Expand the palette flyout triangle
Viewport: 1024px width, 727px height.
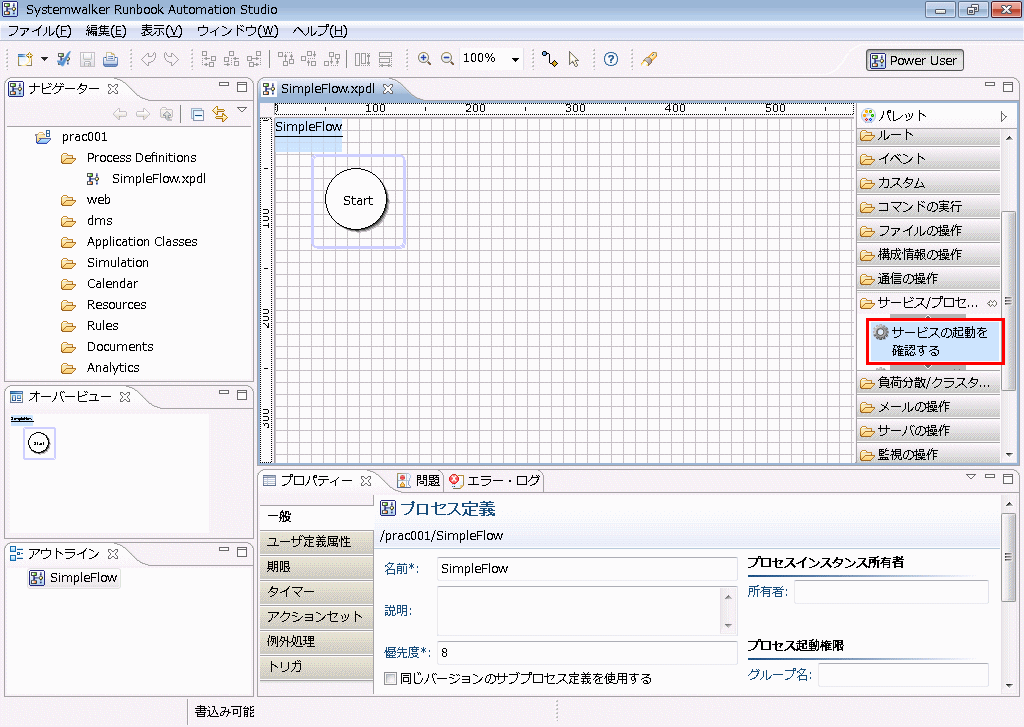(1004, 116)
